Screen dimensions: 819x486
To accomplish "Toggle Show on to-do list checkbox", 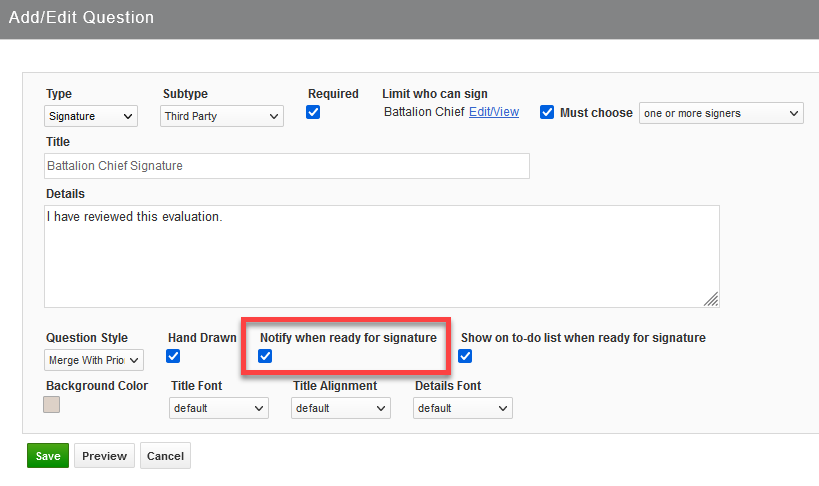I will (465, 356).
